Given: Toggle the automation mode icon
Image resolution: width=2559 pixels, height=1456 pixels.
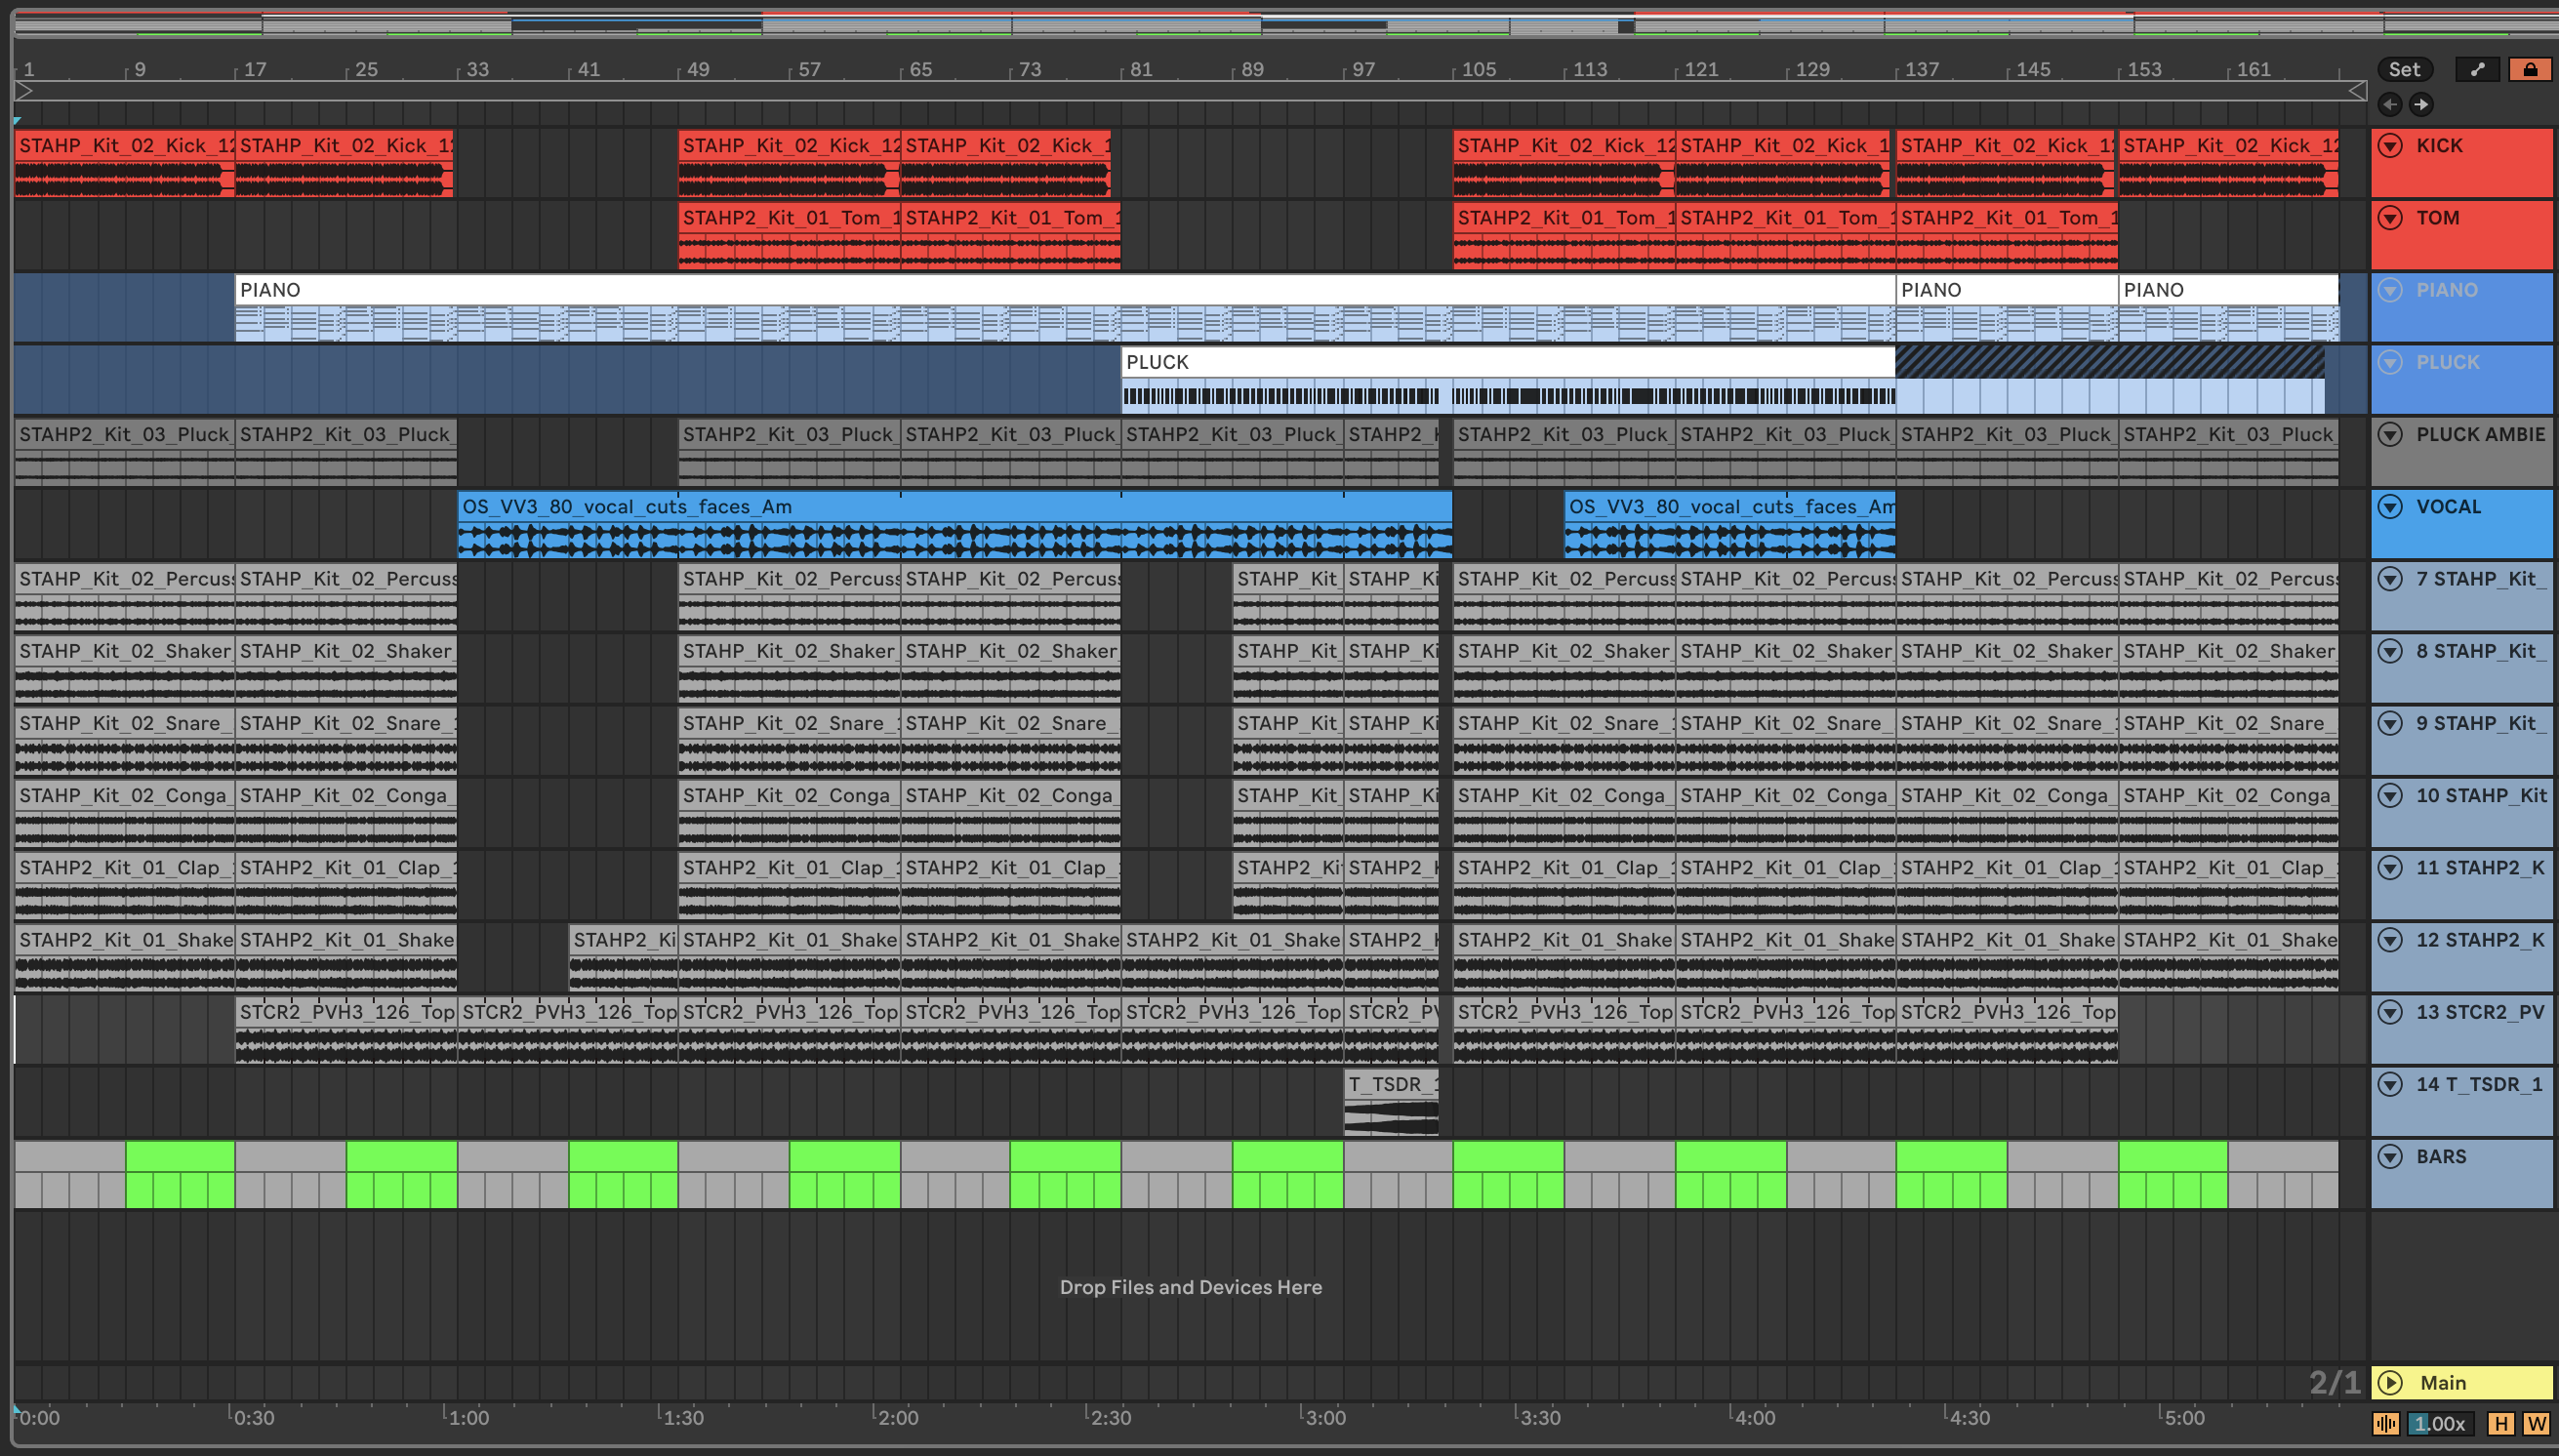Looking at the screenshot, I should (x=2477, y=69).
